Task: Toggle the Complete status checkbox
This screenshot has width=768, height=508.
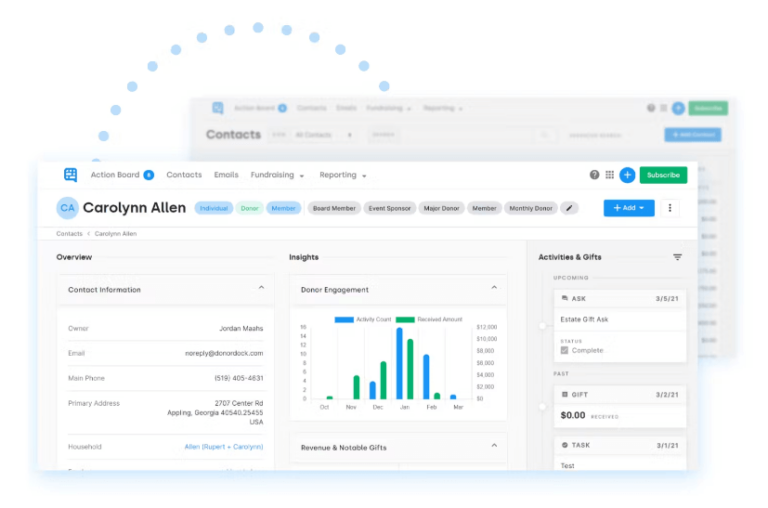Action: click(565, 351)
